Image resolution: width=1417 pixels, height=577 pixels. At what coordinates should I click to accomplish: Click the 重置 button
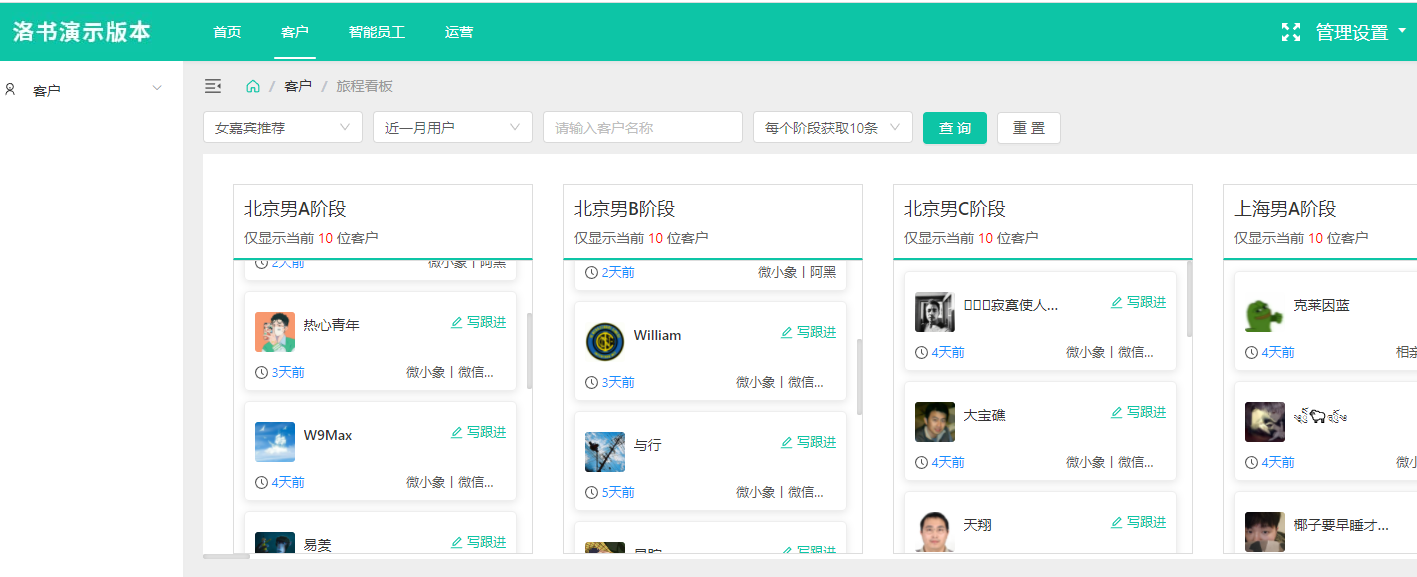[x=1029, y=128]
